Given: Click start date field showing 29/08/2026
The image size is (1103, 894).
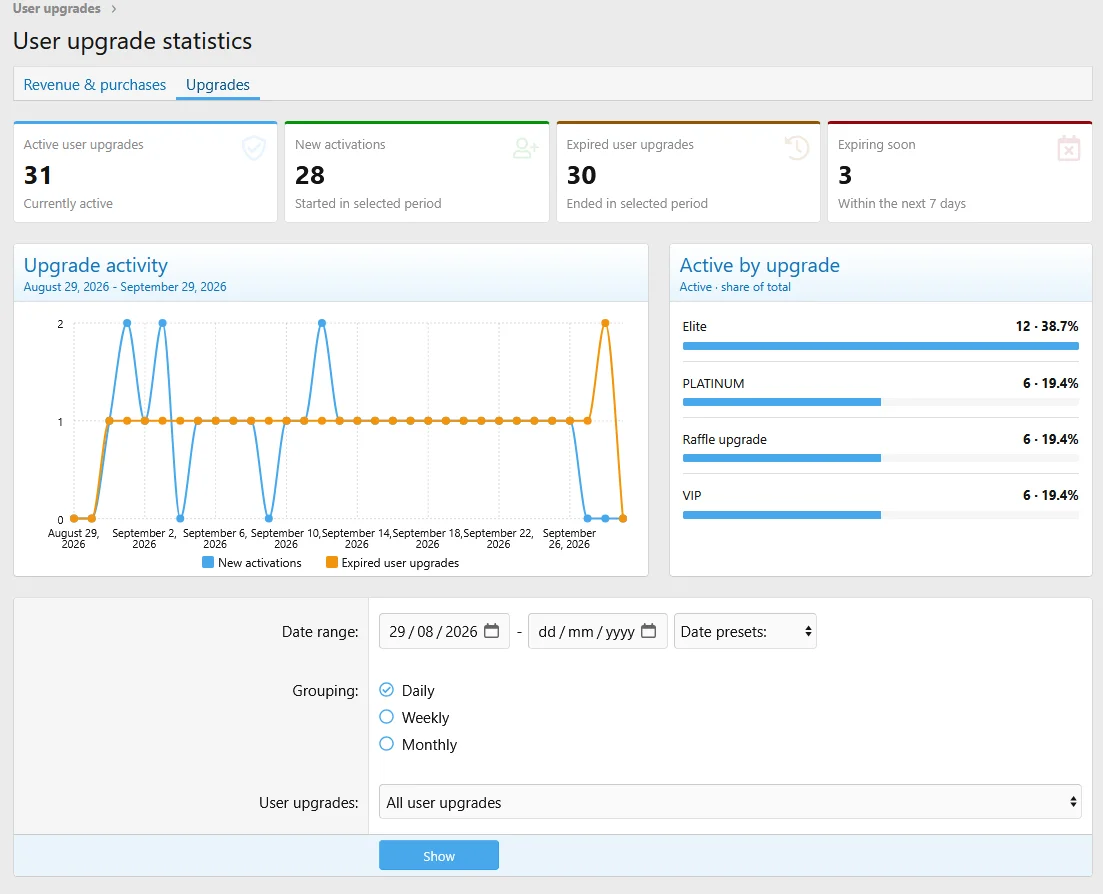Looking at the screenshot, I should point(444,631).
